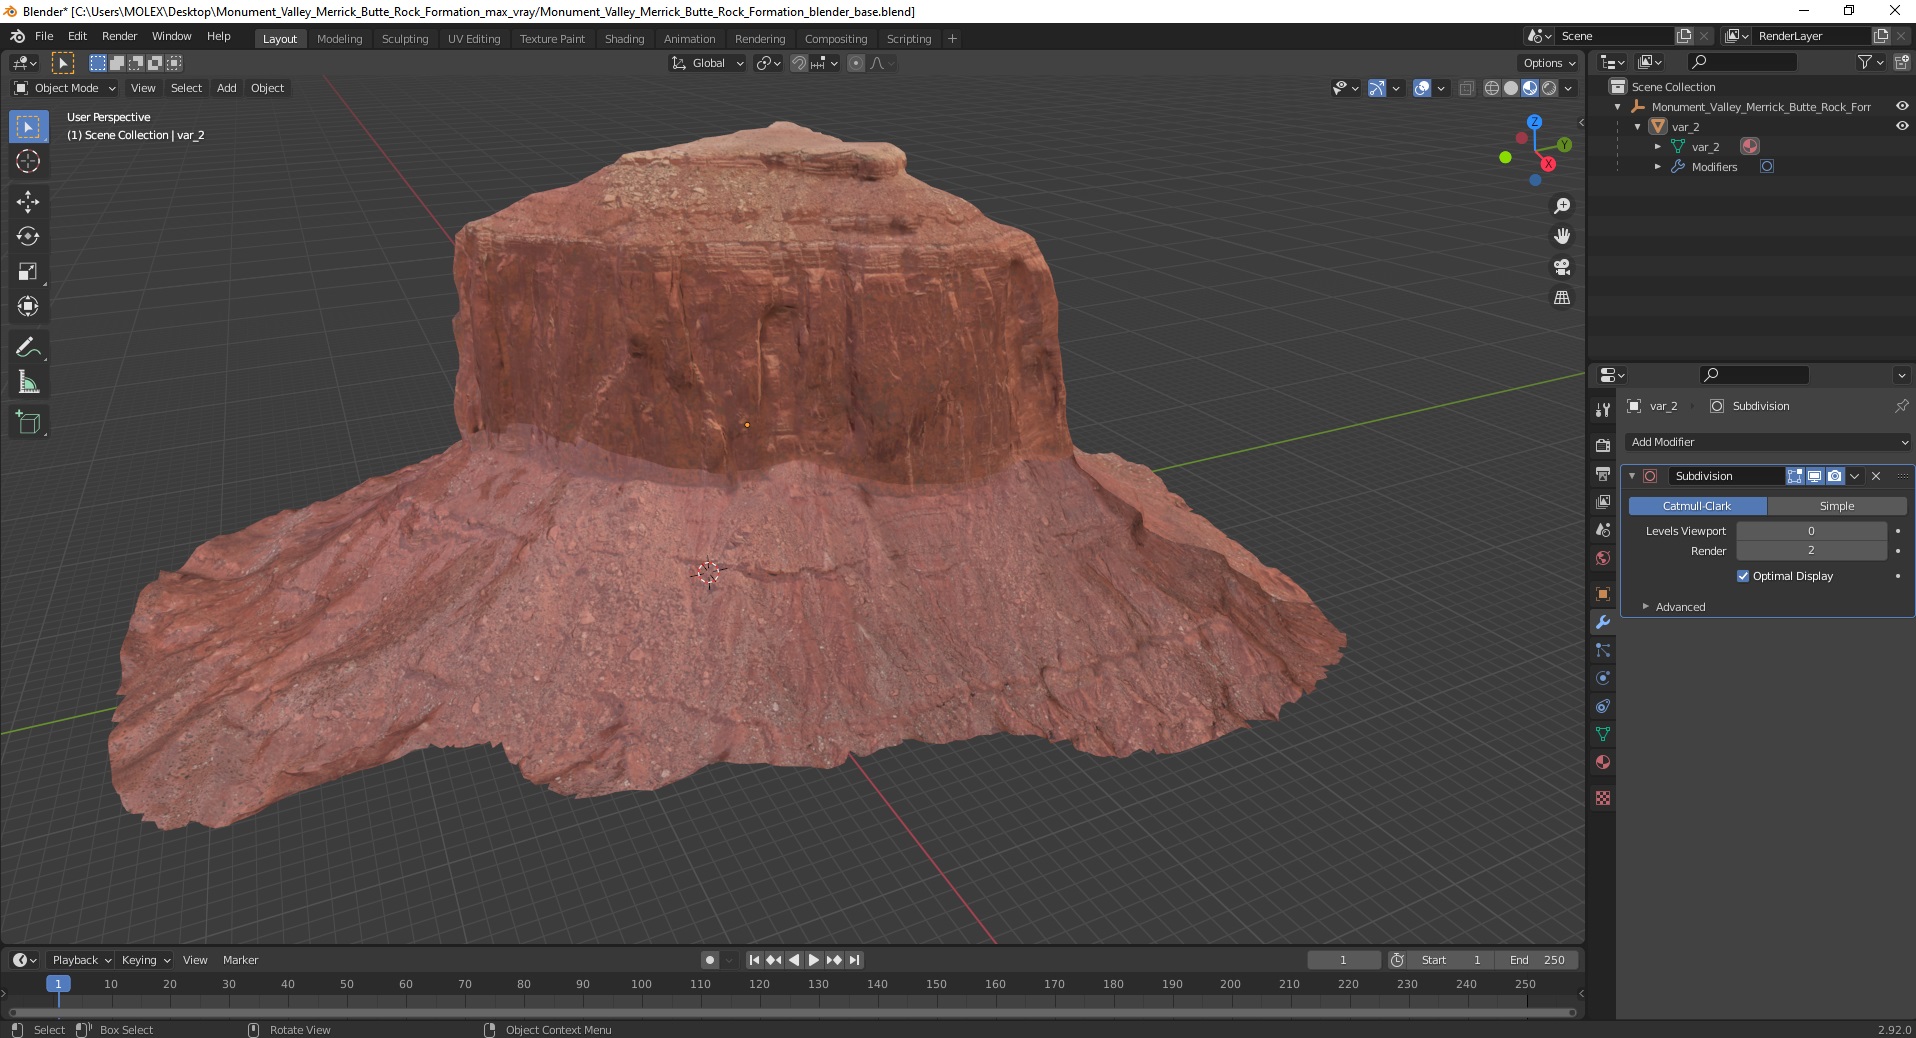The image size is (1916, 1038).
Task: Activate the Rotate tool
Action: click(x=28, y=237)
